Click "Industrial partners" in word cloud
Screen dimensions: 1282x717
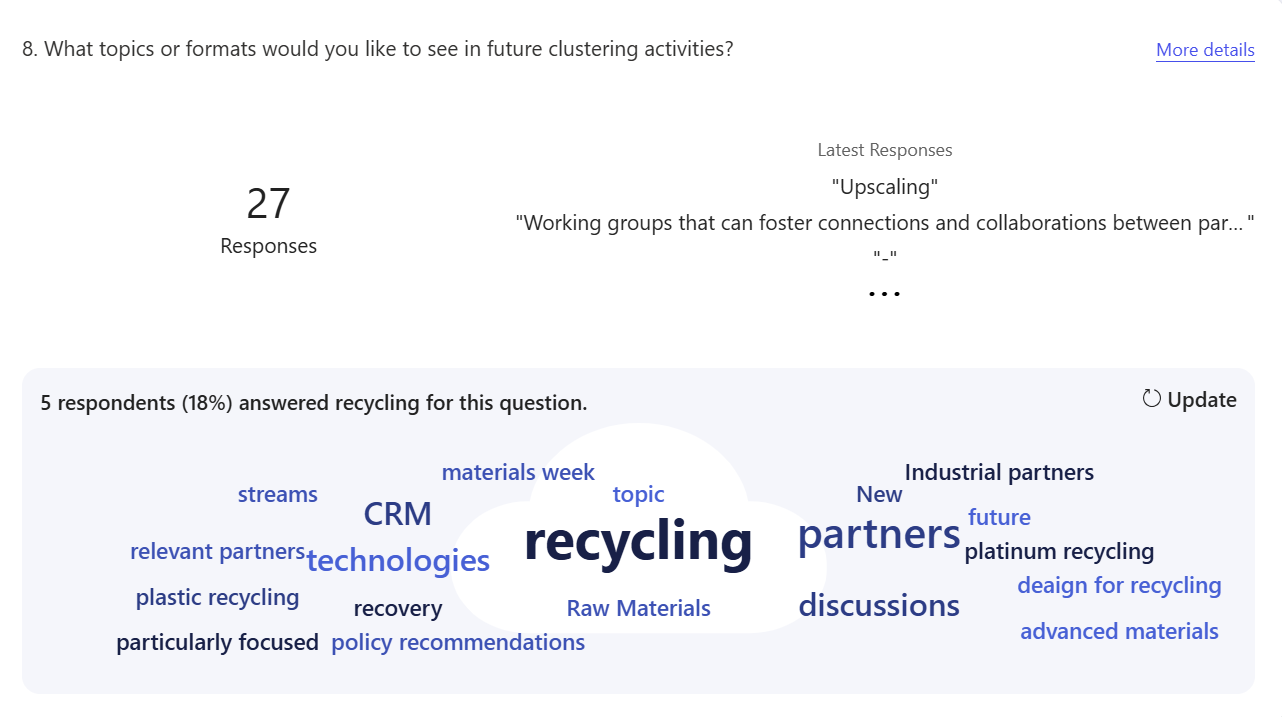[x=999, y=472]
